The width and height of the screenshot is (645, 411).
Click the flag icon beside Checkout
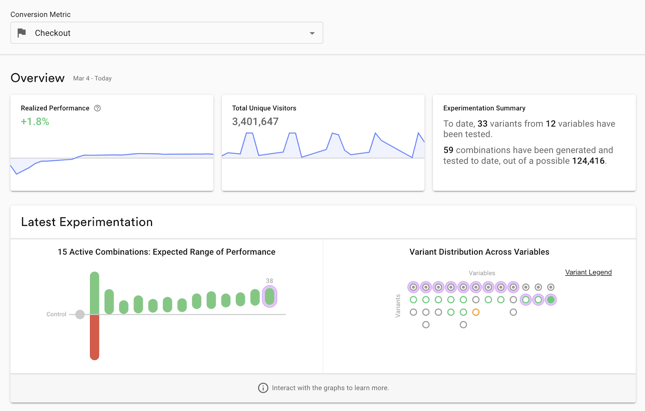[x=22, y=33]
